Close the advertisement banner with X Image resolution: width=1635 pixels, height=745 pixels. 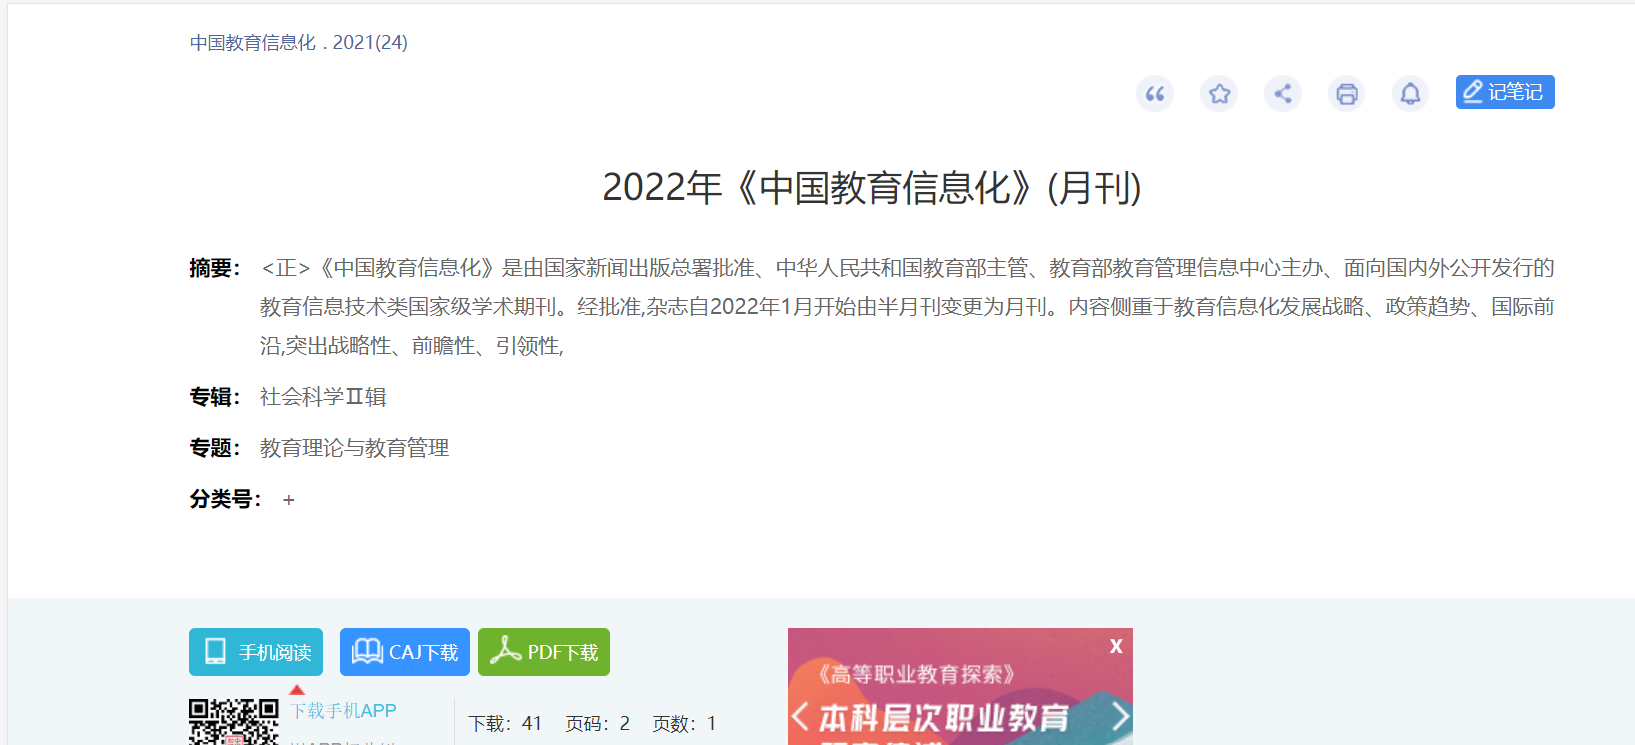(x=1116, y=646)
